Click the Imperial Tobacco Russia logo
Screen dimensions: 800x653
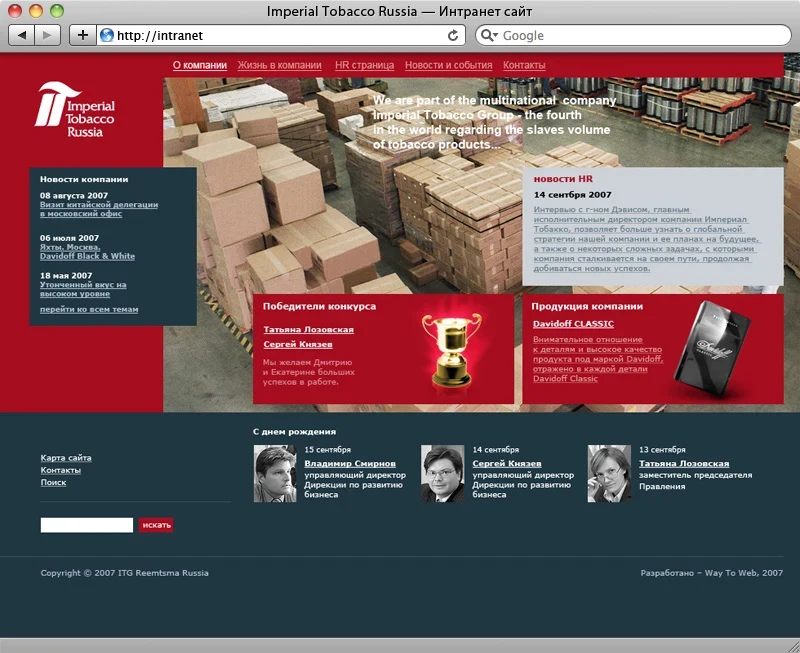(76, 110)
